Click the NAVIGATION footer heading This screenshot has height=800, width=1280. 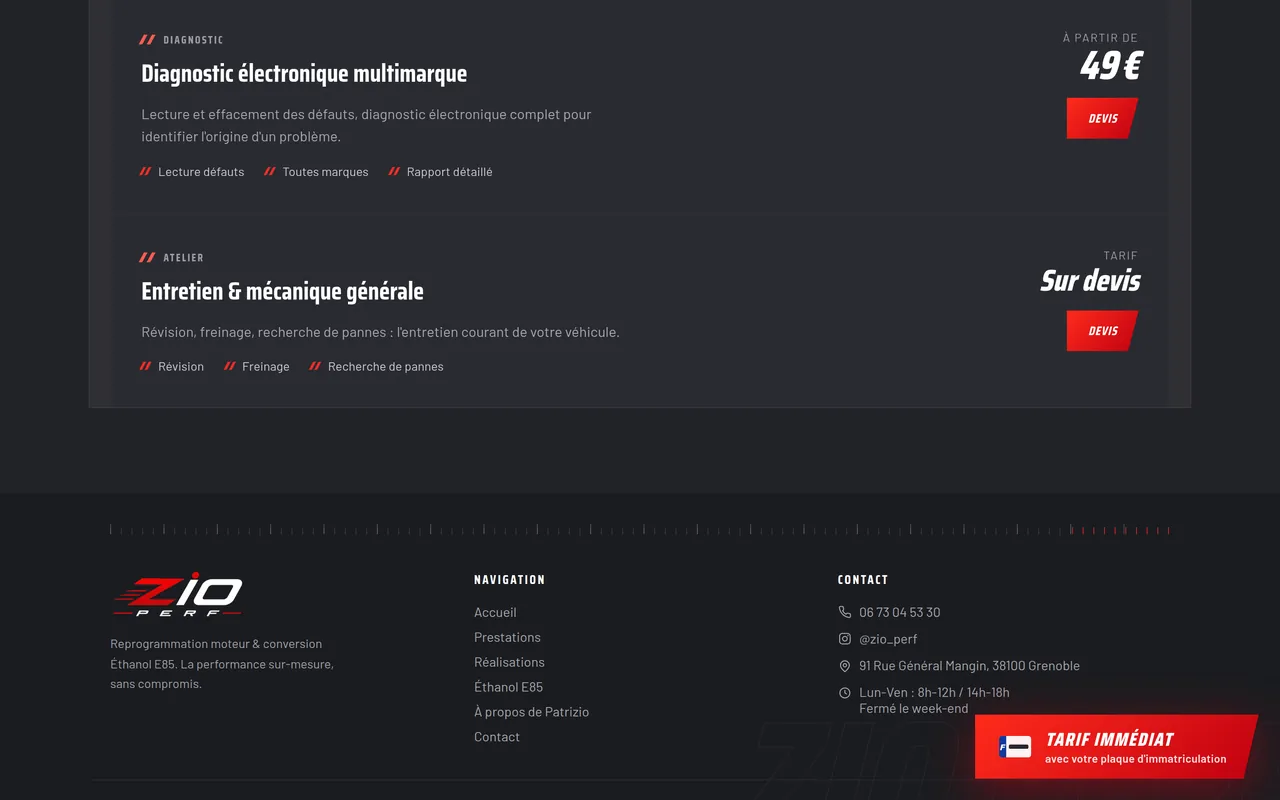[x=509, y=580]
